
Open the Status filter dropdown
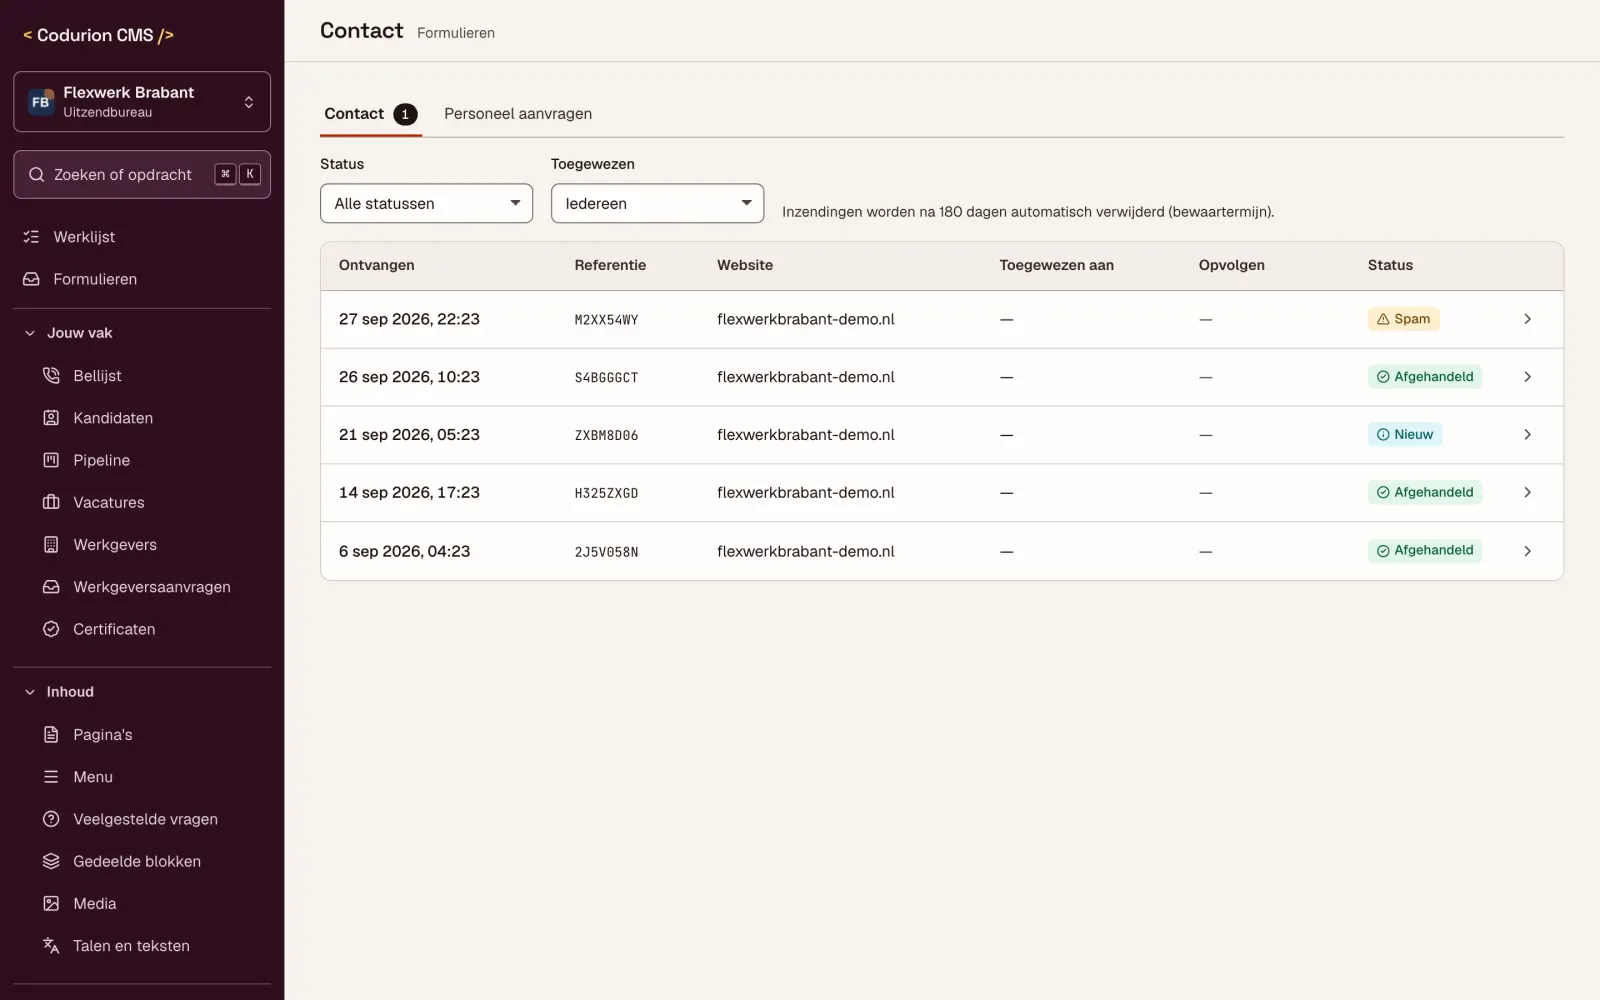pyautogui.click(x=426, y=203)
